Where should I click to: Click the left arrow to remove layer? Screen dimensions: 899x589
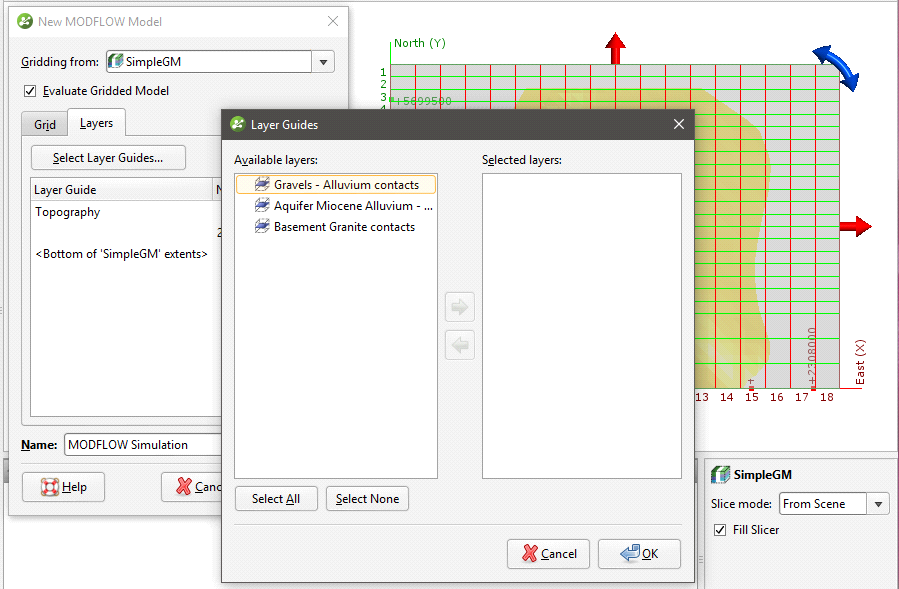tap(459, 346)
